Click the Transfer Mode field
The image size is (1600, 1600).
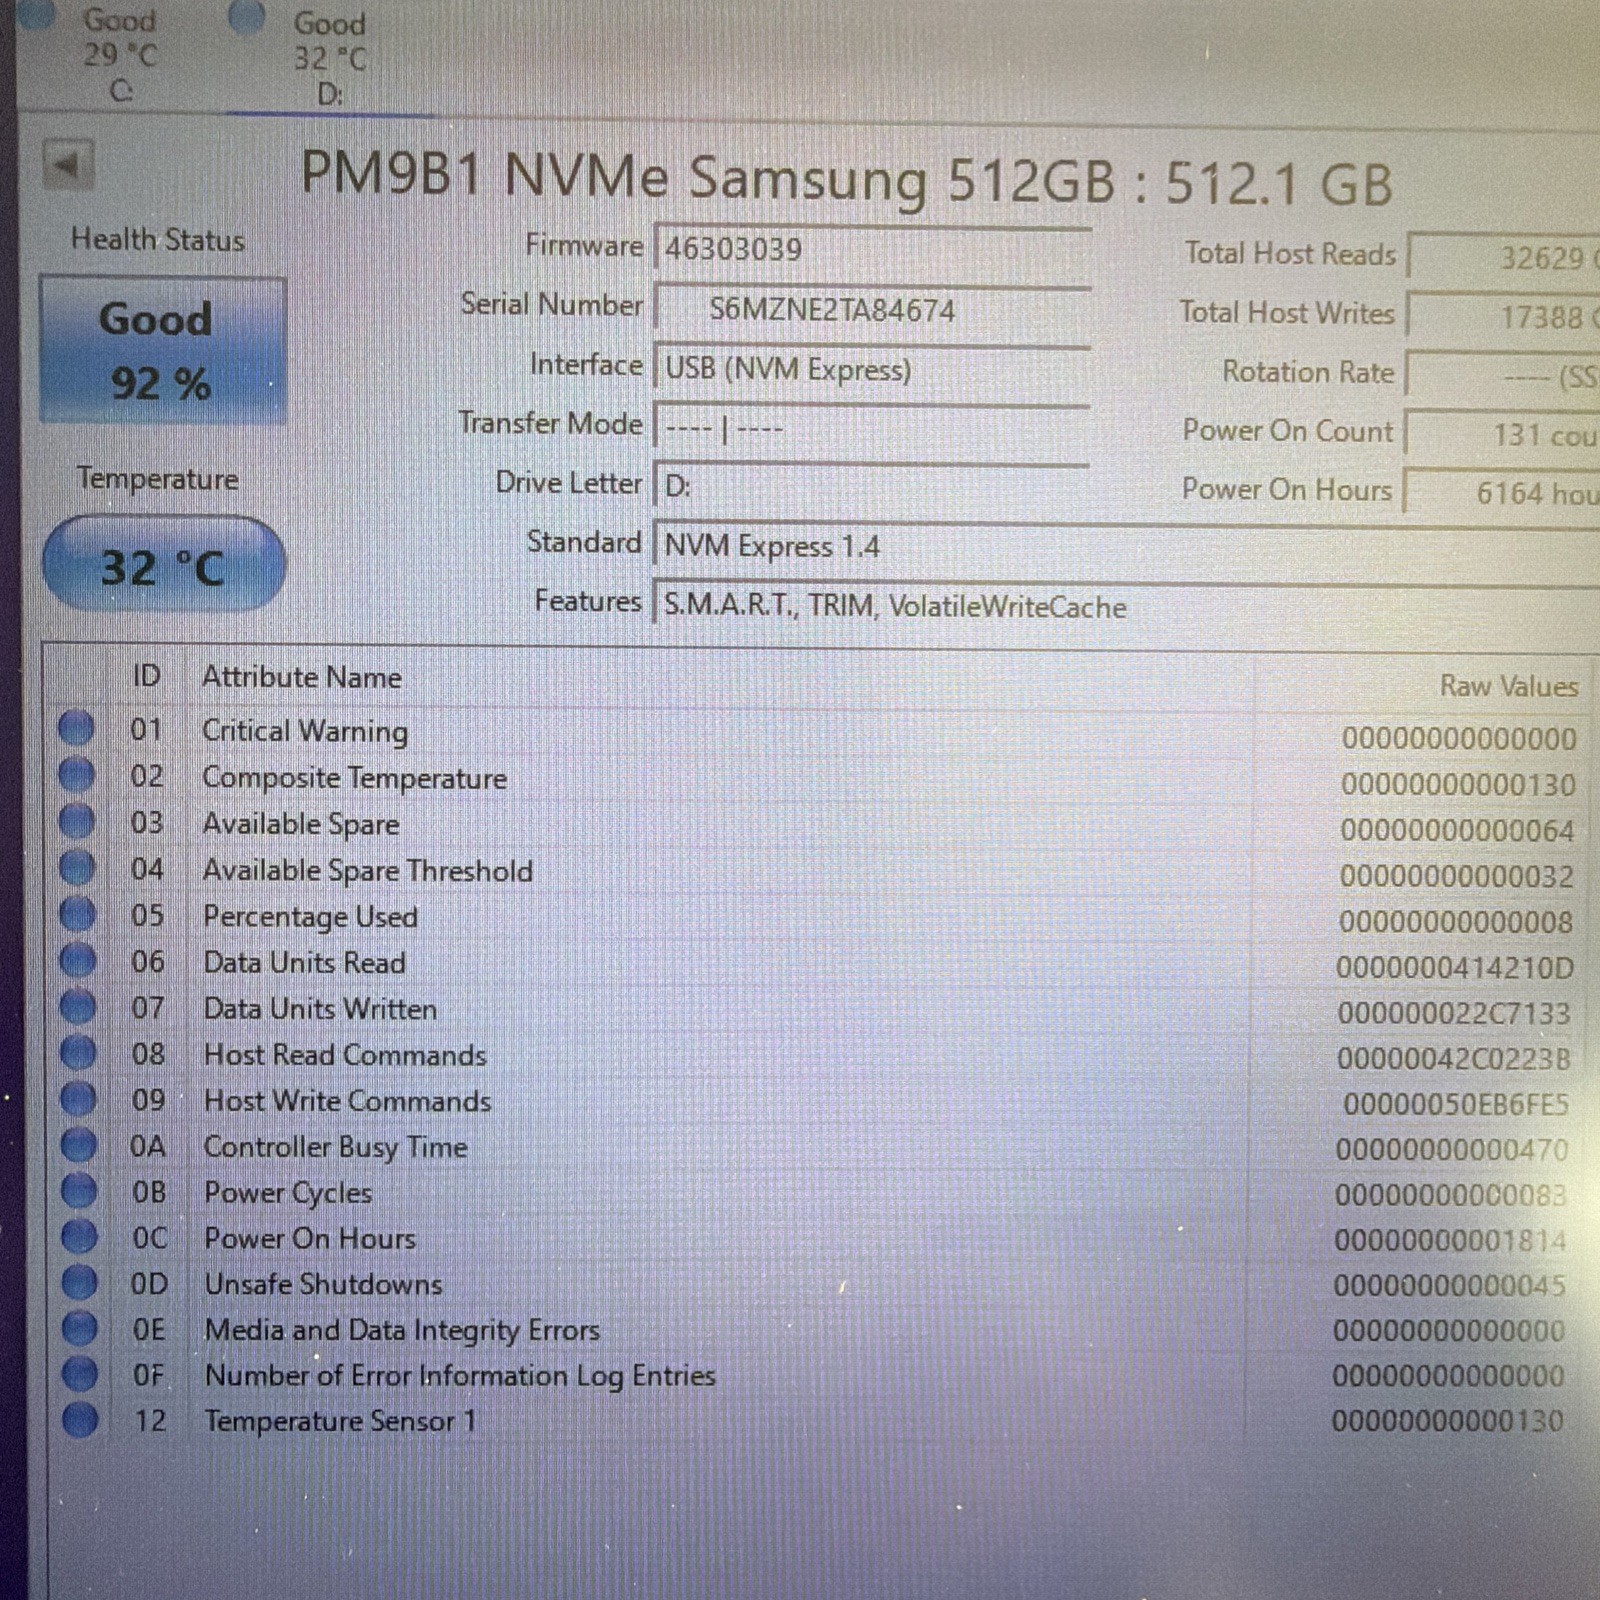(872, 428)
